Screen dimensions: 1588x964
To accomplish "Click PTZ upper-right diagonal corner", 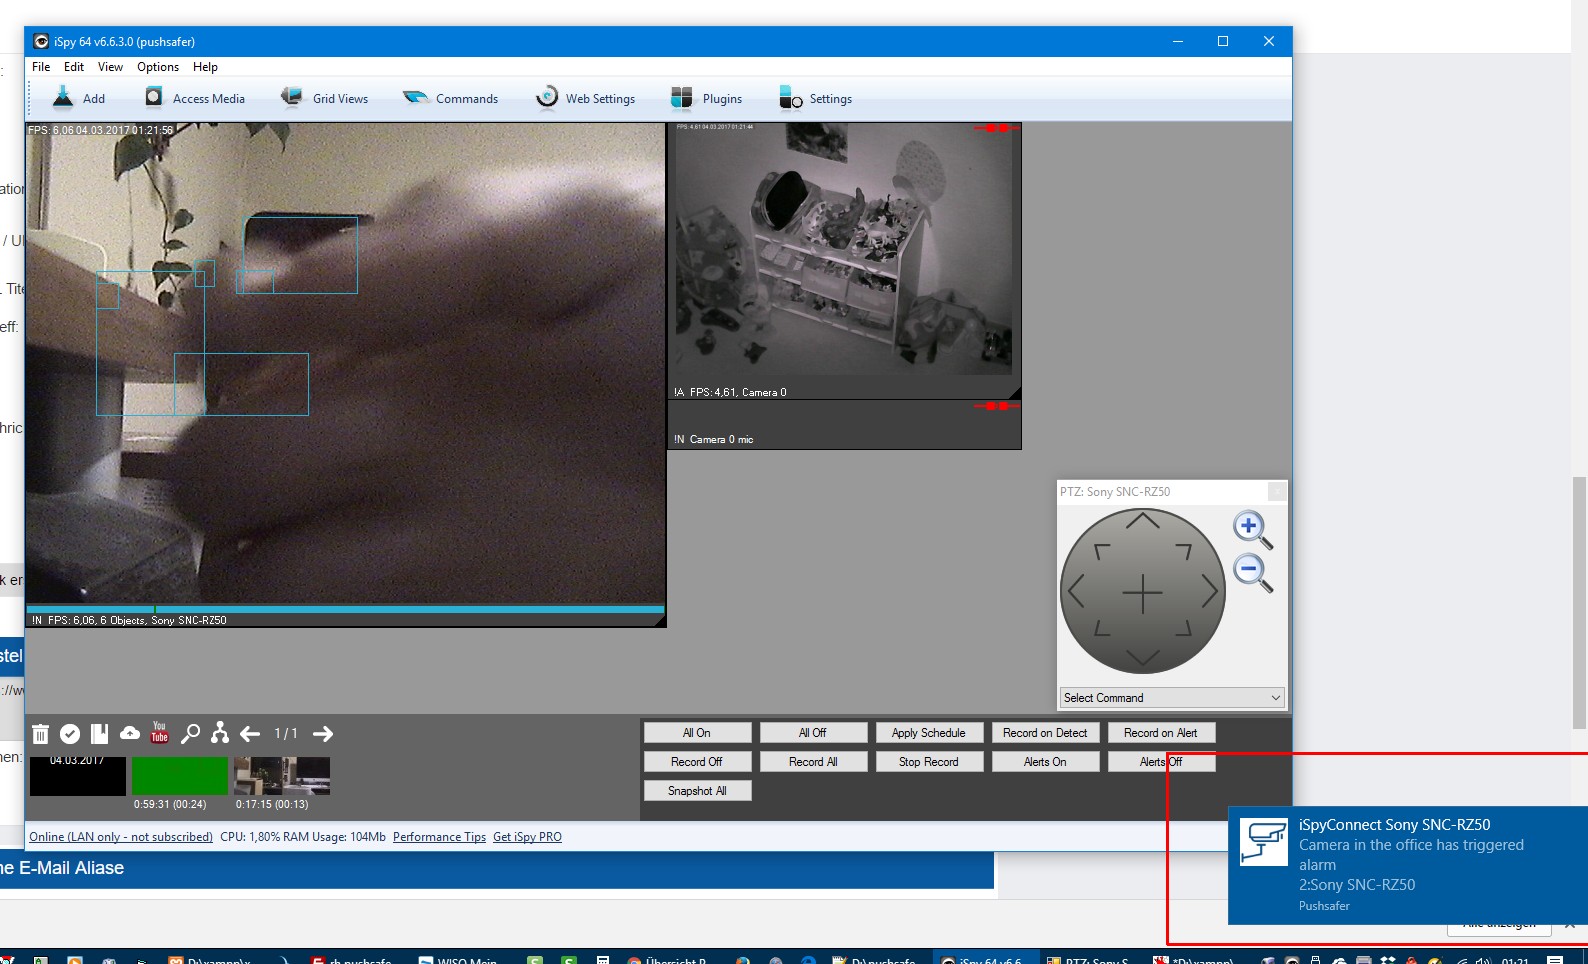I will pyautogui.click(x=1183, y=551).
